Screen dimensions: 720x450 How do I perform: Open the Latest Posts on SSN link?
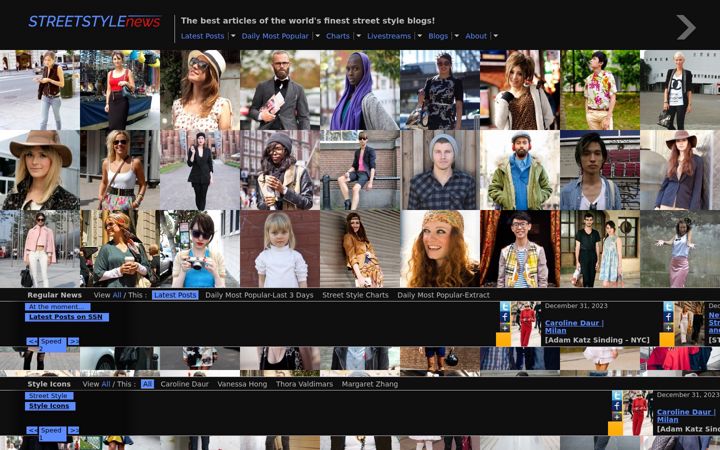click(67, 317)
